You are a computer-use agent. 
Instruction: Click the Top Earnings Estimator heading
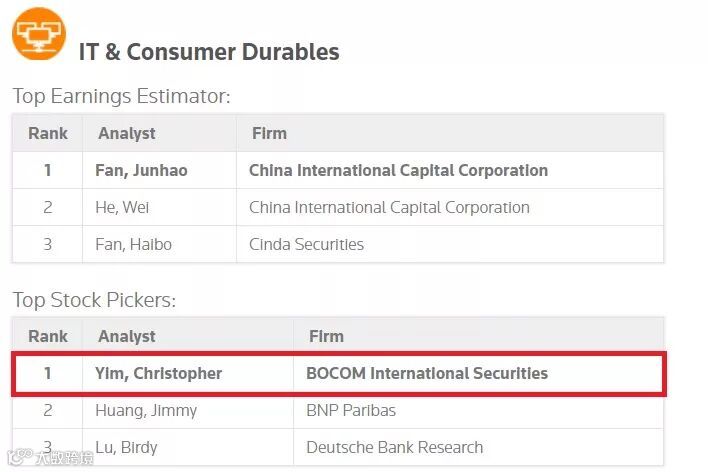[x=121, y=96]
